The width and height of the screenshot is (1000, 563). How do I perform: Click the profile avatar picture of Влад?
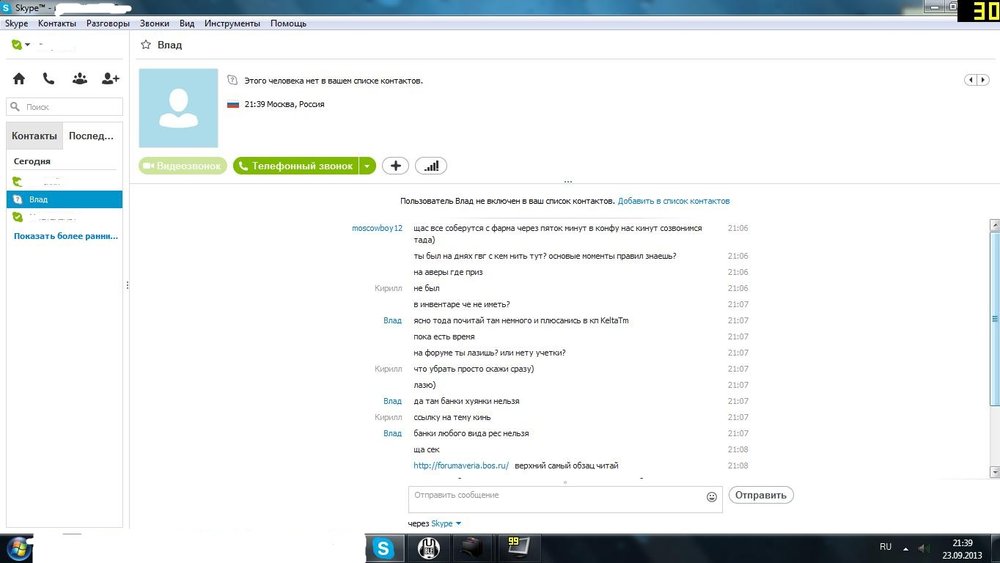[179, 108]
